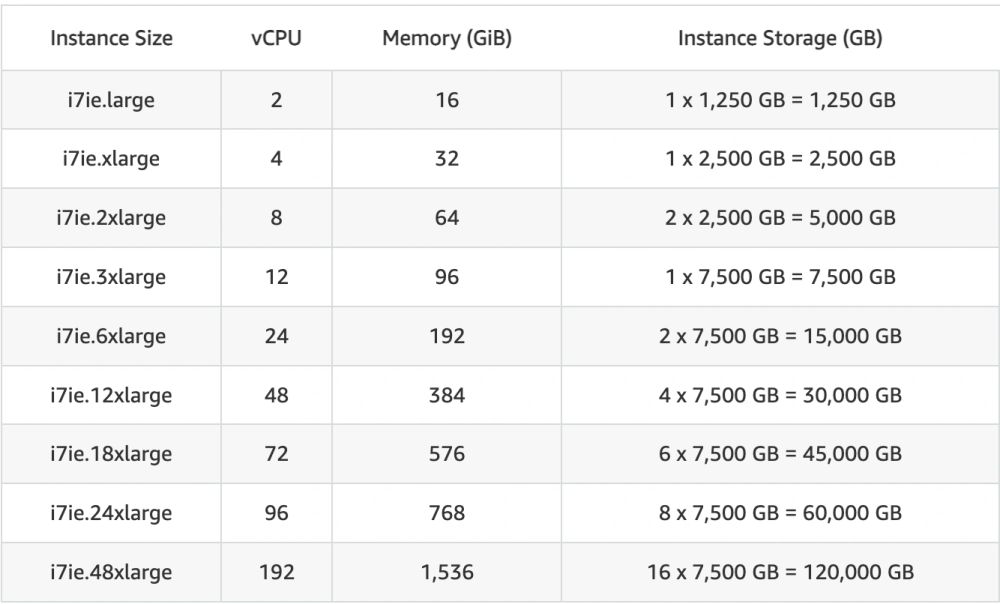This screenshot has height=604, width=1000.
Task: Select the i7ie.18xlarge instance cell
Action: coord(111,454)
